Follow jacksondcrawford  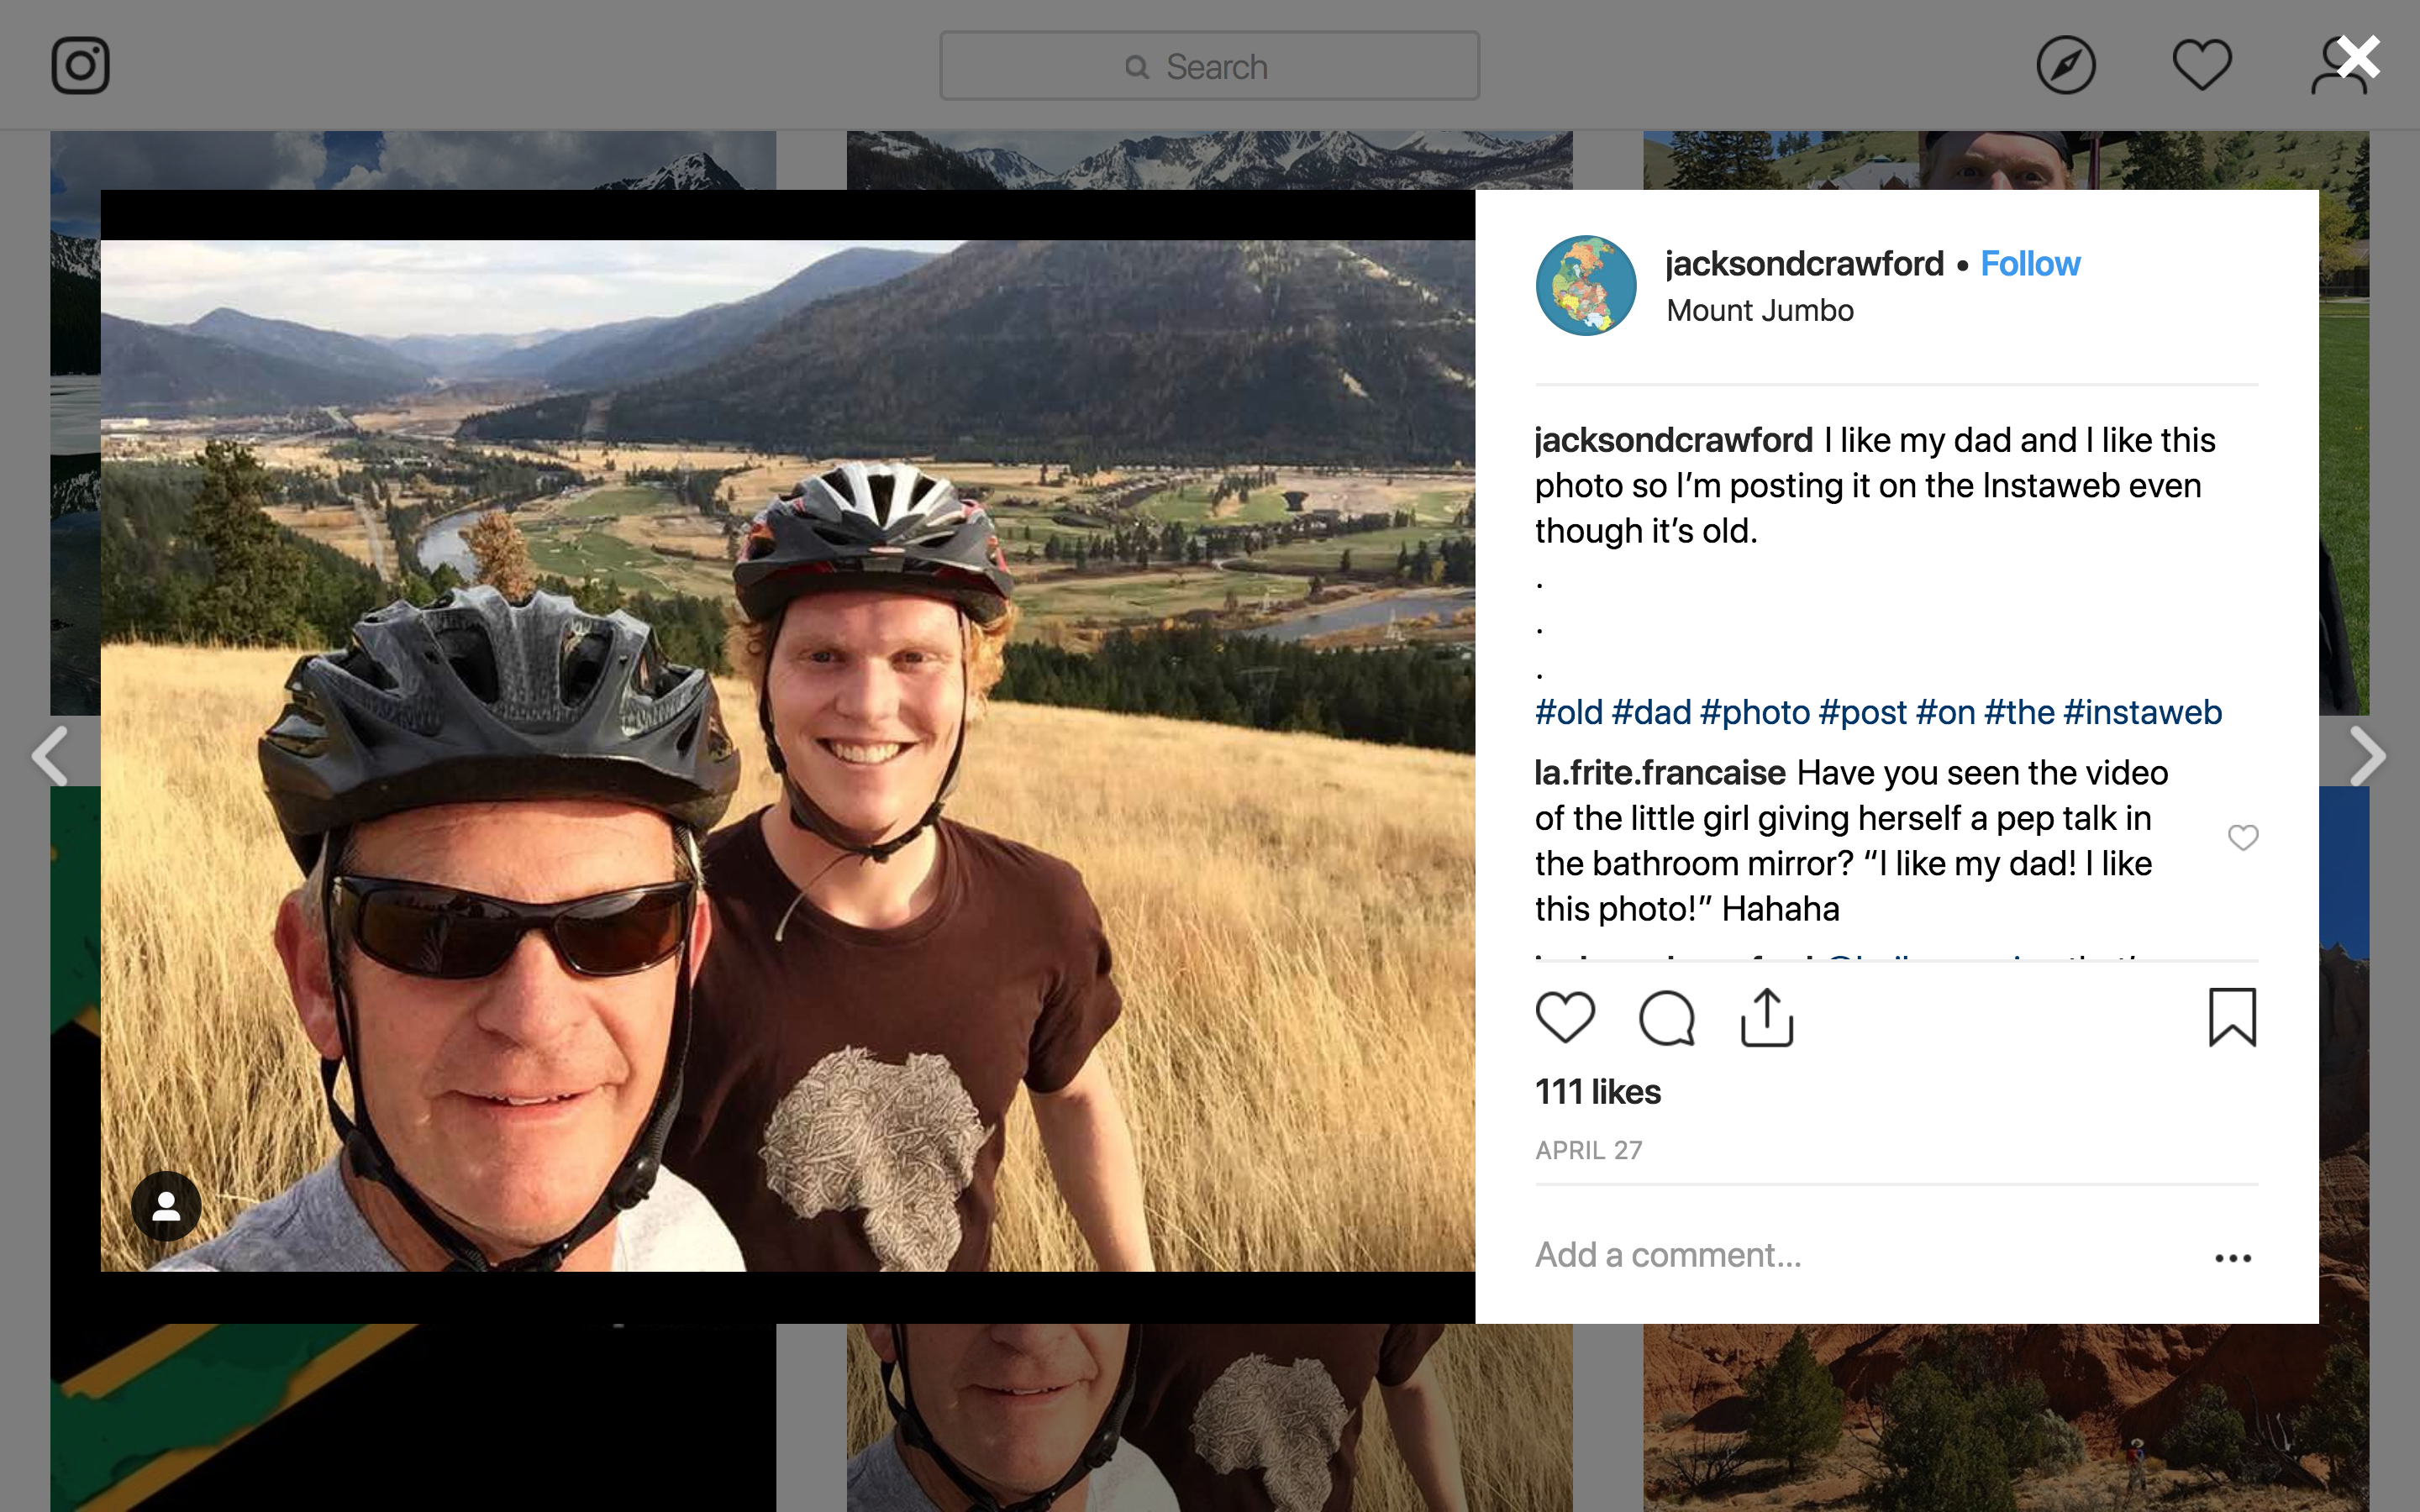[2030, 264]
